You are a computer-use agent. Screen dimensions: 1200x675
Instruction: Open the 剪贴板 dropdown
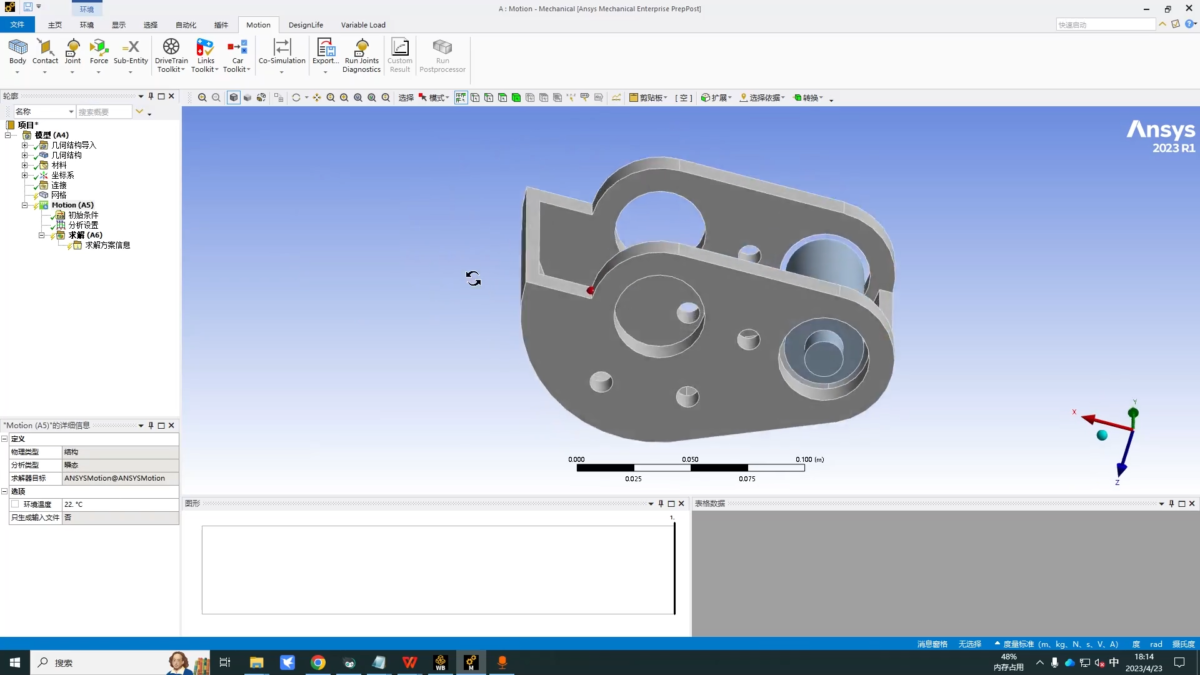coord(648,98)
